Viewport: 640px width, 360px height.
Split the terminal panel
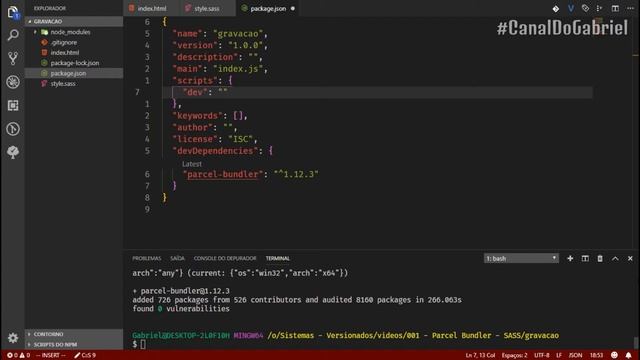coord(585,258)
